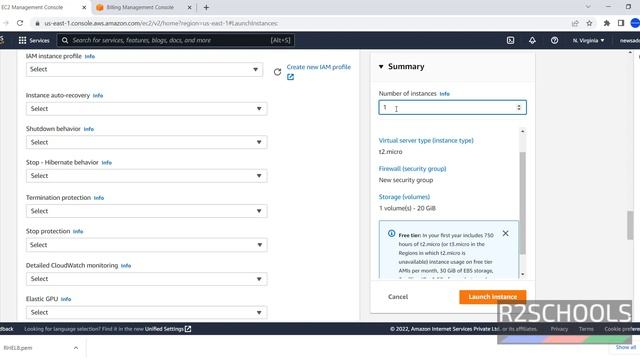640x360 pixels.
Task: Click the Launch instance button
Action: coord(493,297)
